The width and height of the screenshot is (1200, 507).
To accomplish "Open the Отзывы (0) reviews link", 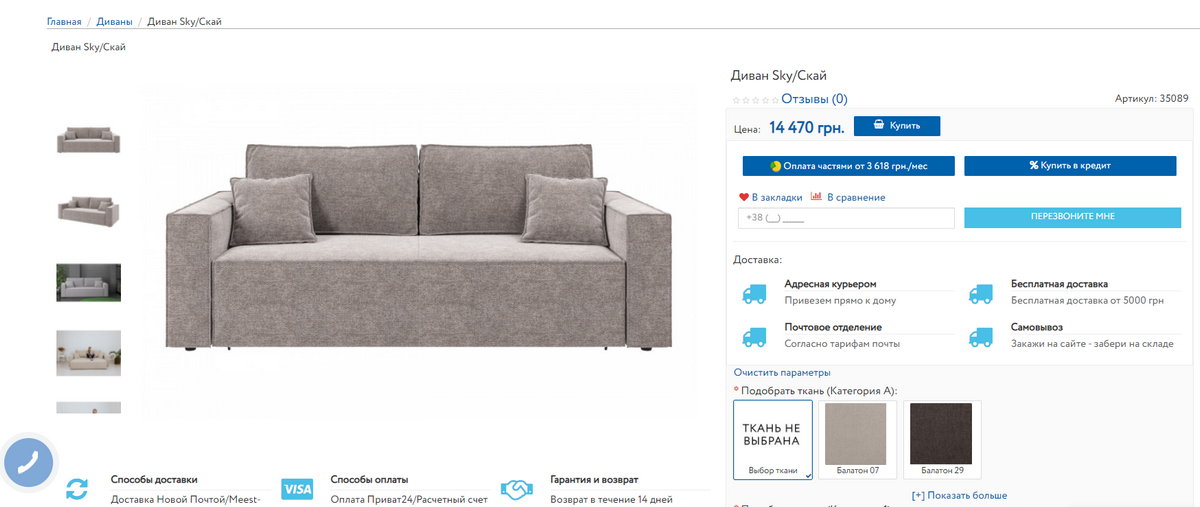I will [x=814, y=99].
